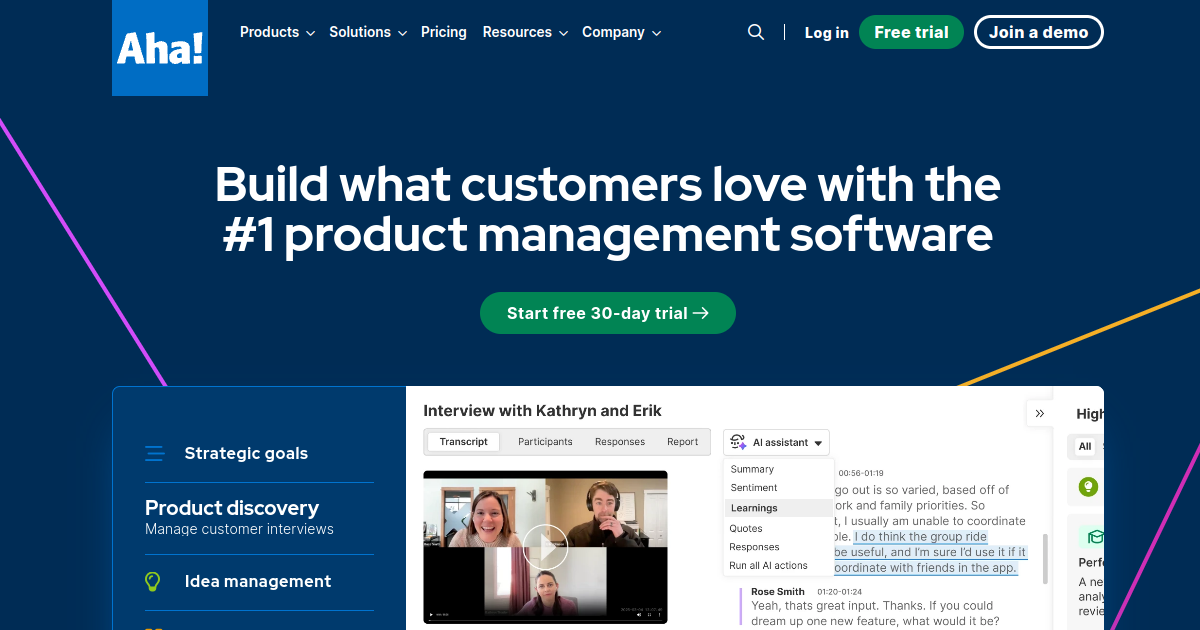Choose Responses in AI assistant menu
Screen dimensions: 1200x630
point(754,547)
